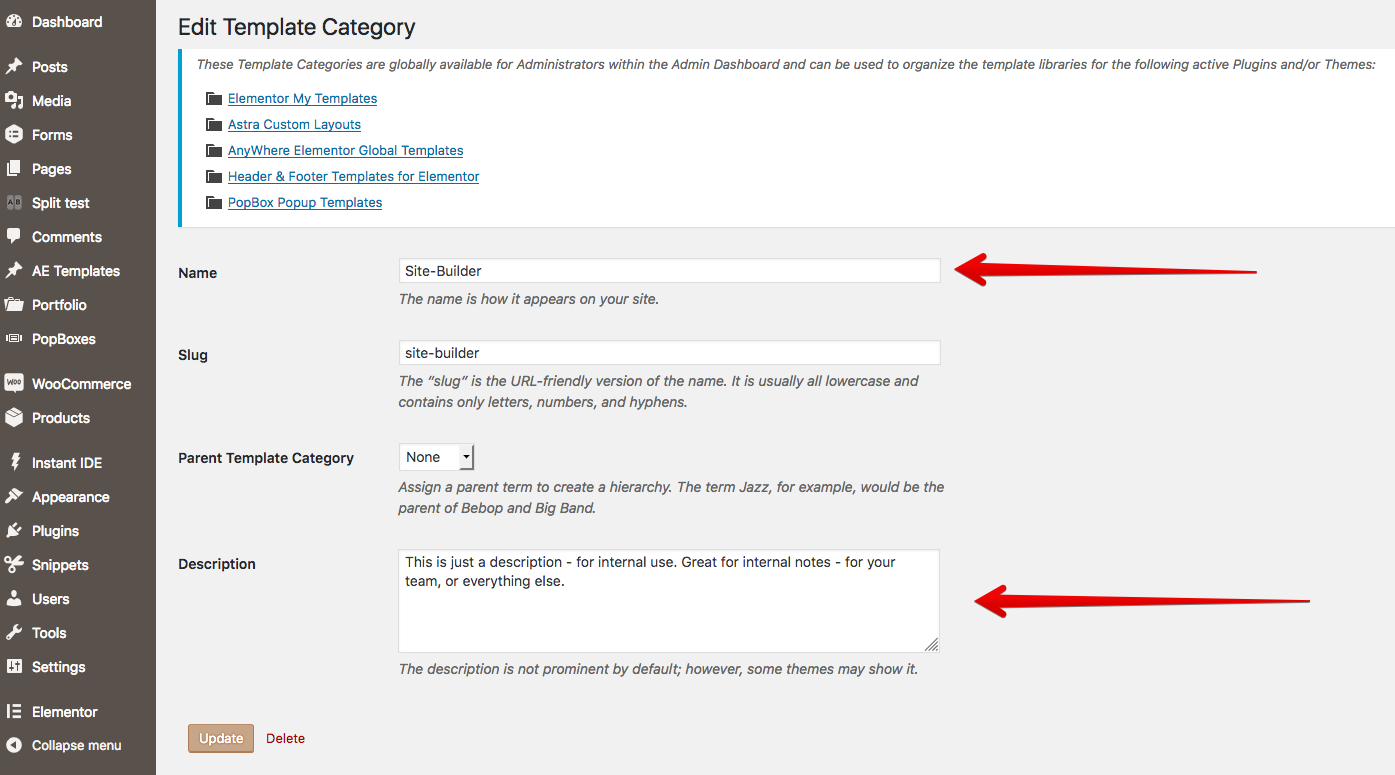Viewport: 1395px width, 775px height.
Task: Click the Collapse menu arrow icon
Action: pos(14,745)
